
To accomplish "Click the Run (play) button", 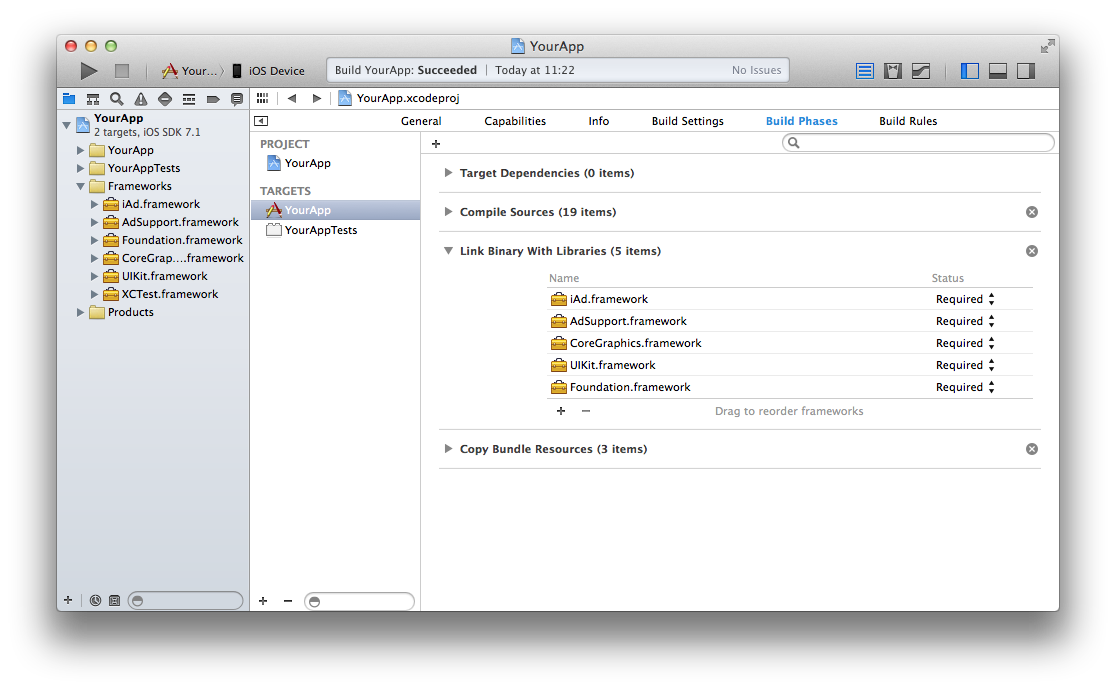I will [x=89, y=71].
